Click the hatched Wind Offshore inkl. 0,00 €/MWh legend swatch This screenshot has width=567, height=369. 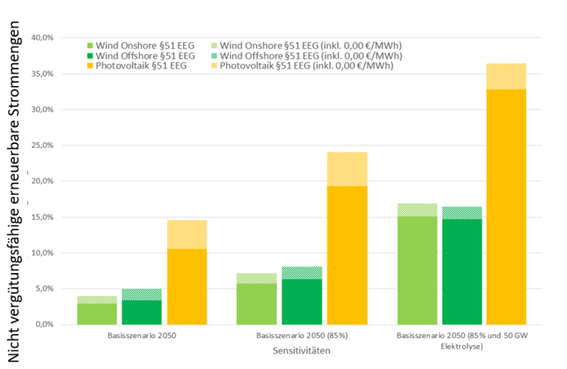tap(214, 56)
